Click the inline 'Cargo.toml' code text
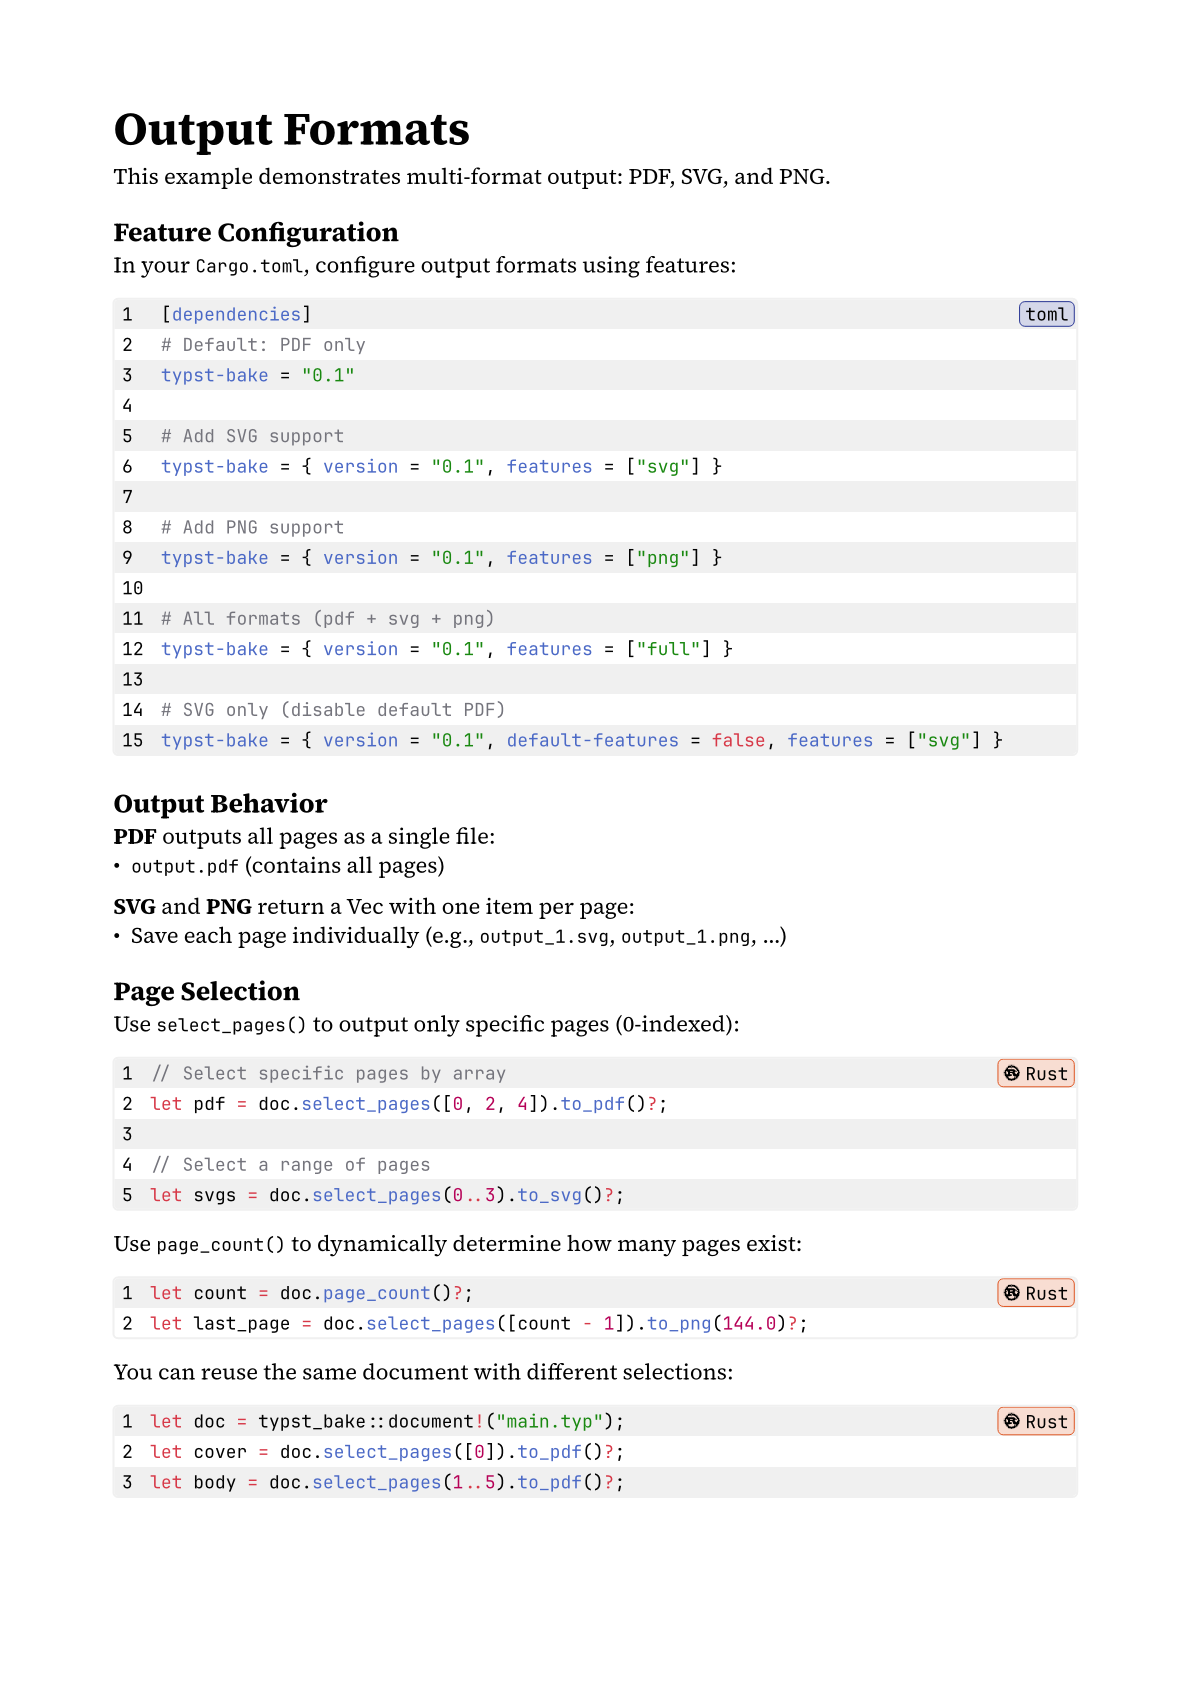The width and height of the screenshot is (1191, 1684). [249, 266]
